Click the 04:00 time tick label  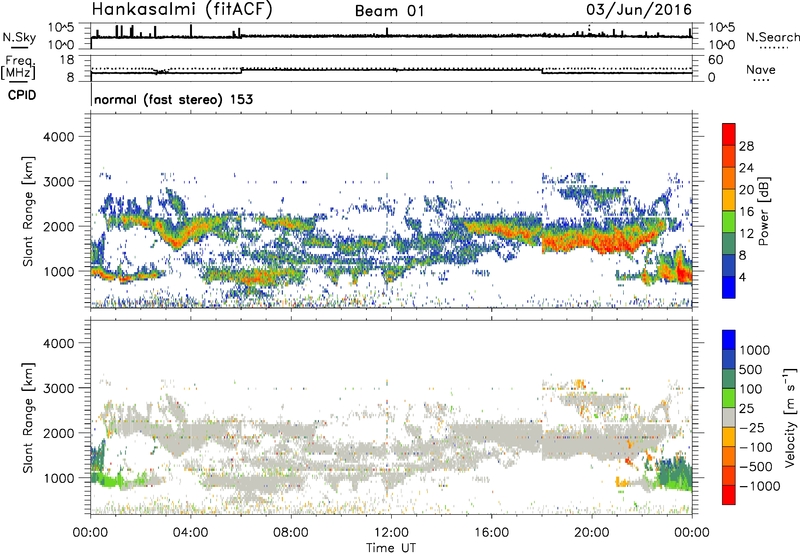[191, 533]
